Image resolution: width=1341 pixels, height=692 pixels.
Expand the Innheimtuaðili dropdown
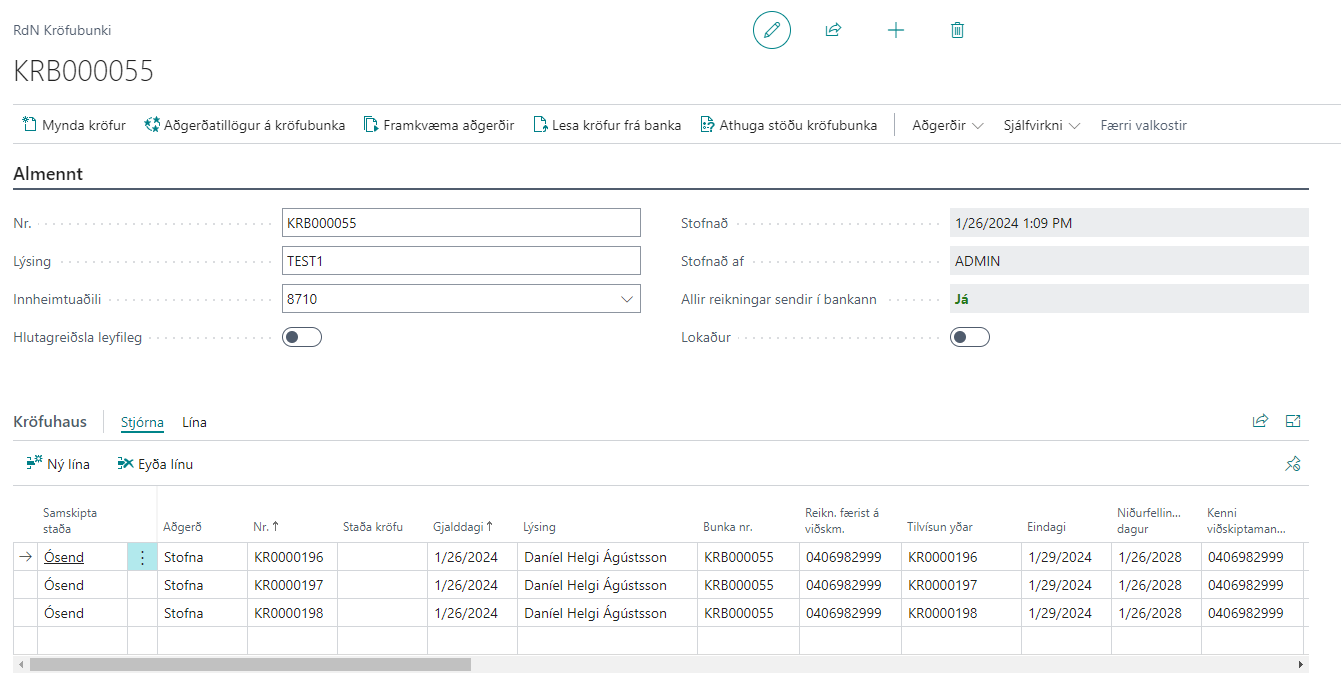pos(627,299)
